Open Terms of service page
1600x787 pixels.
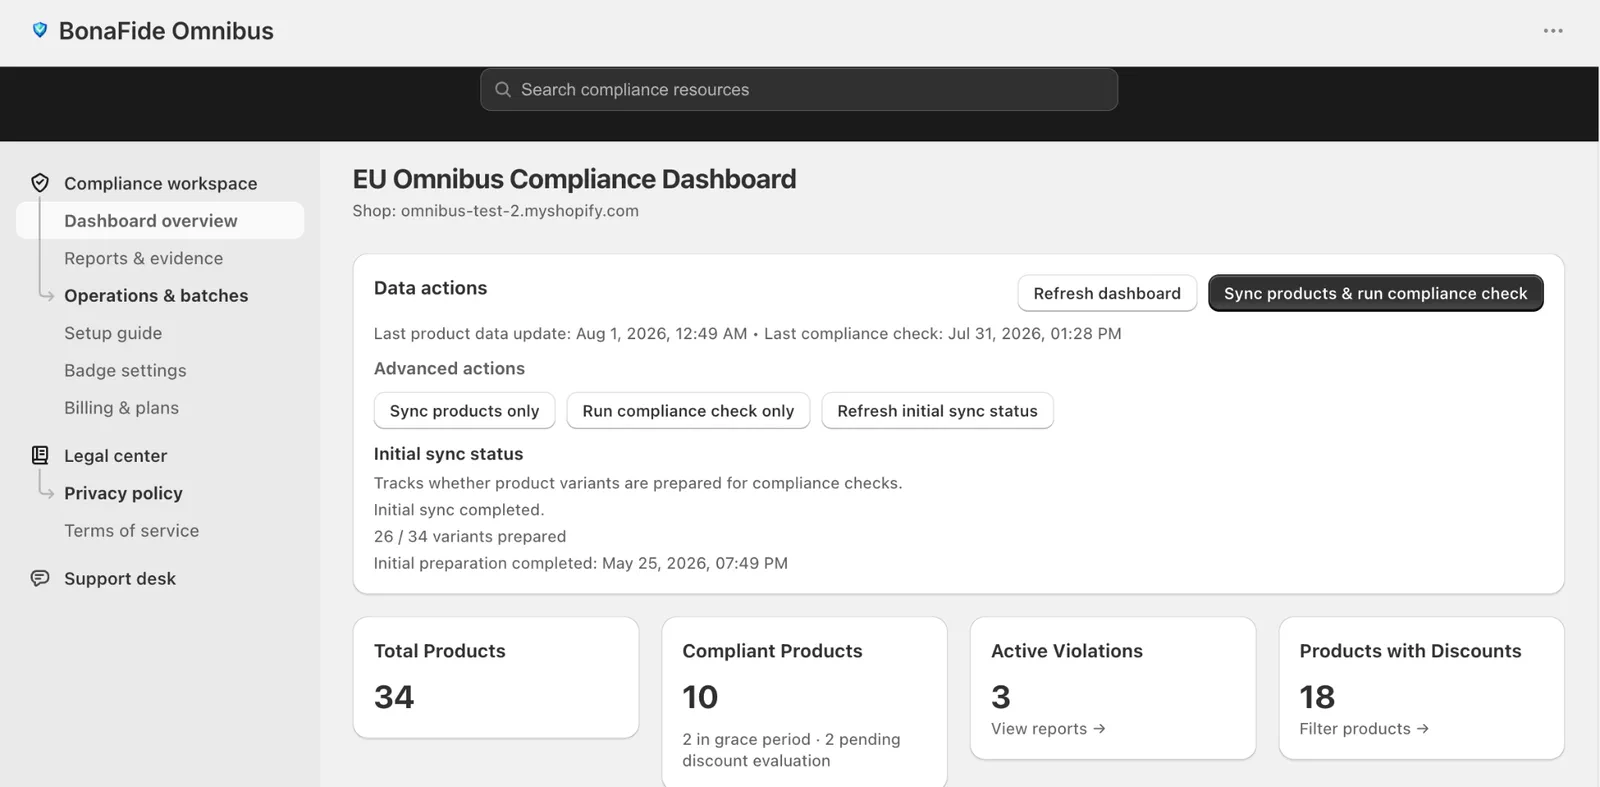pos(131,531)
